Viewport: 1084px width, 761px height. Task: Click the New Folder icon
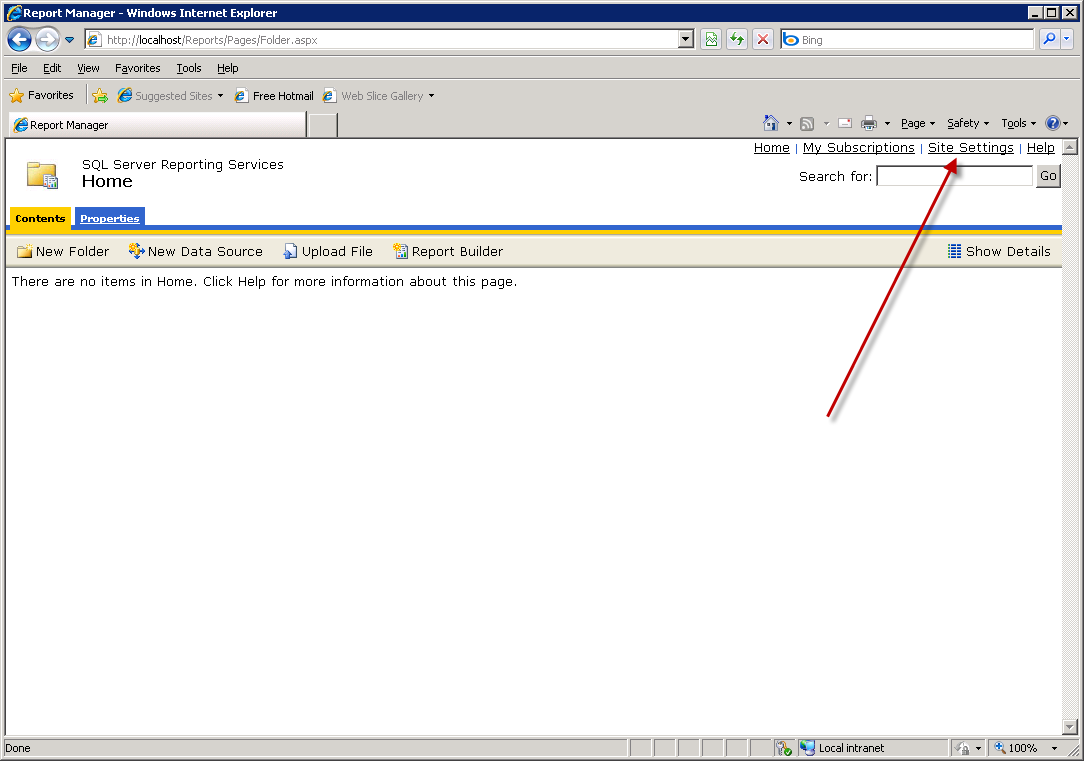pos(25,252)
